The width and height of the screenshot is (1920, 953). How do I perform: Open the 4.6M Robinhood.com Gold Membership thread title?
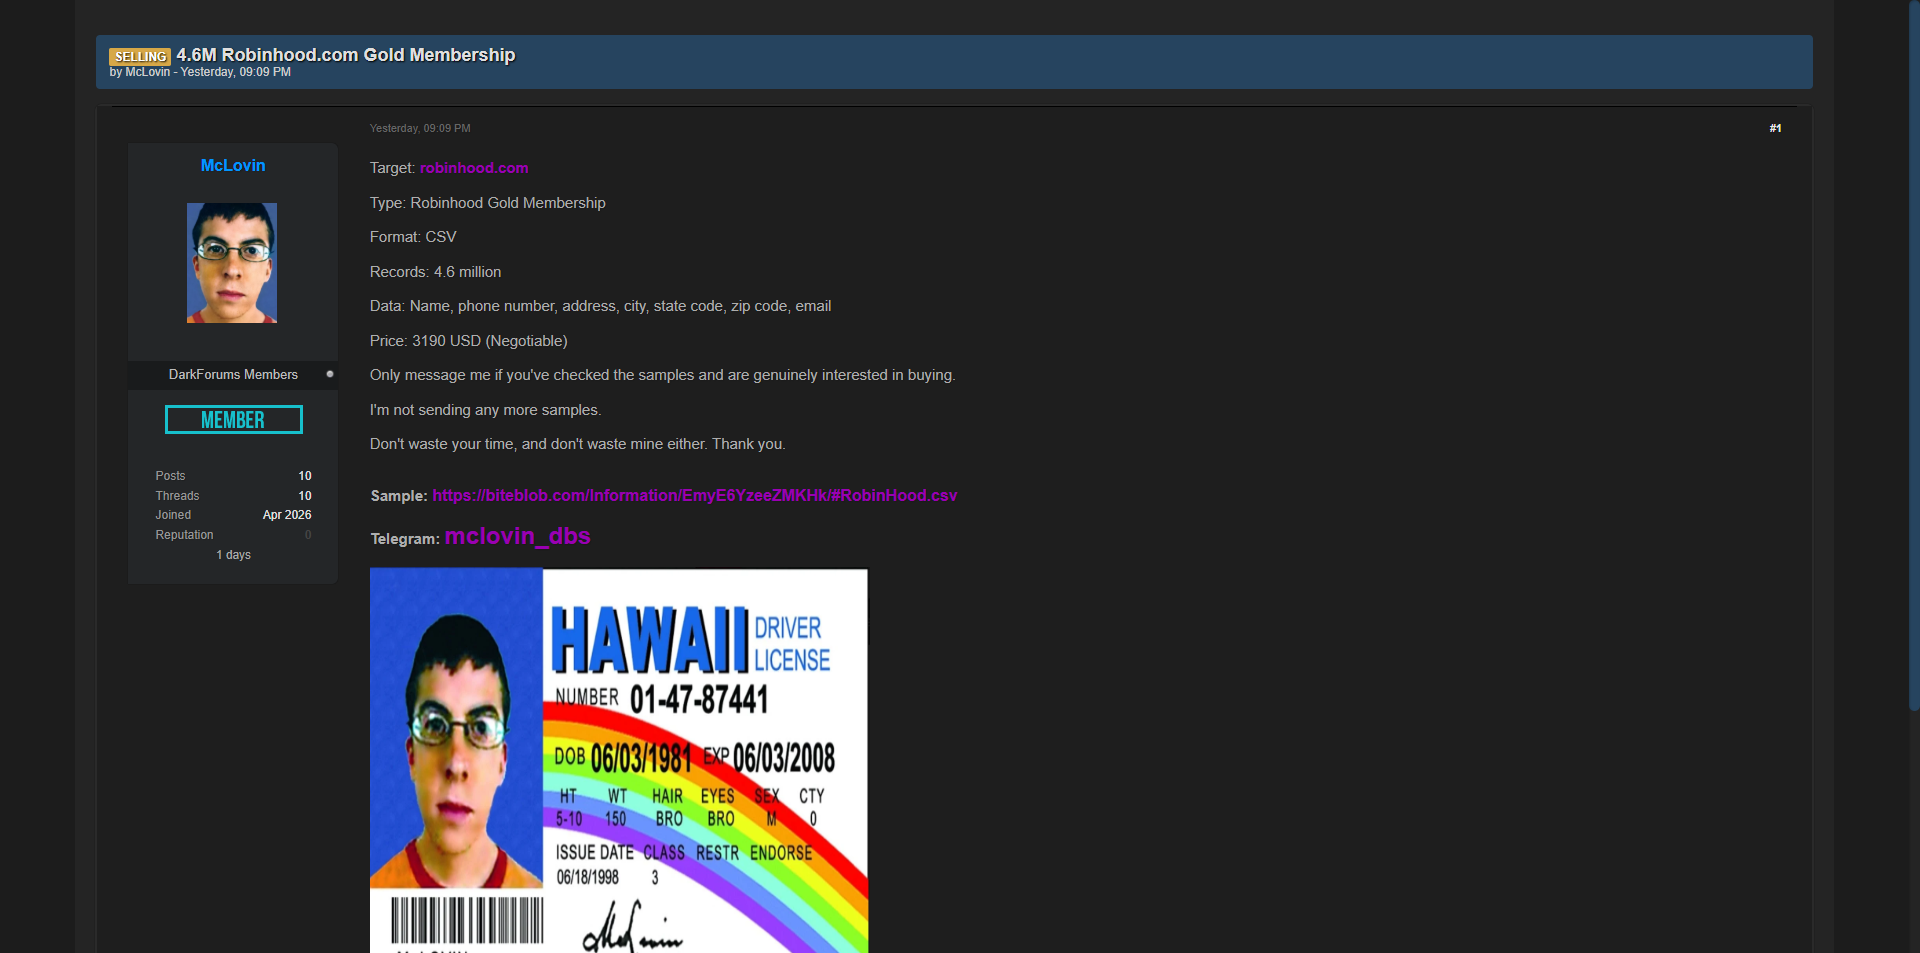[x=345, y=55]
